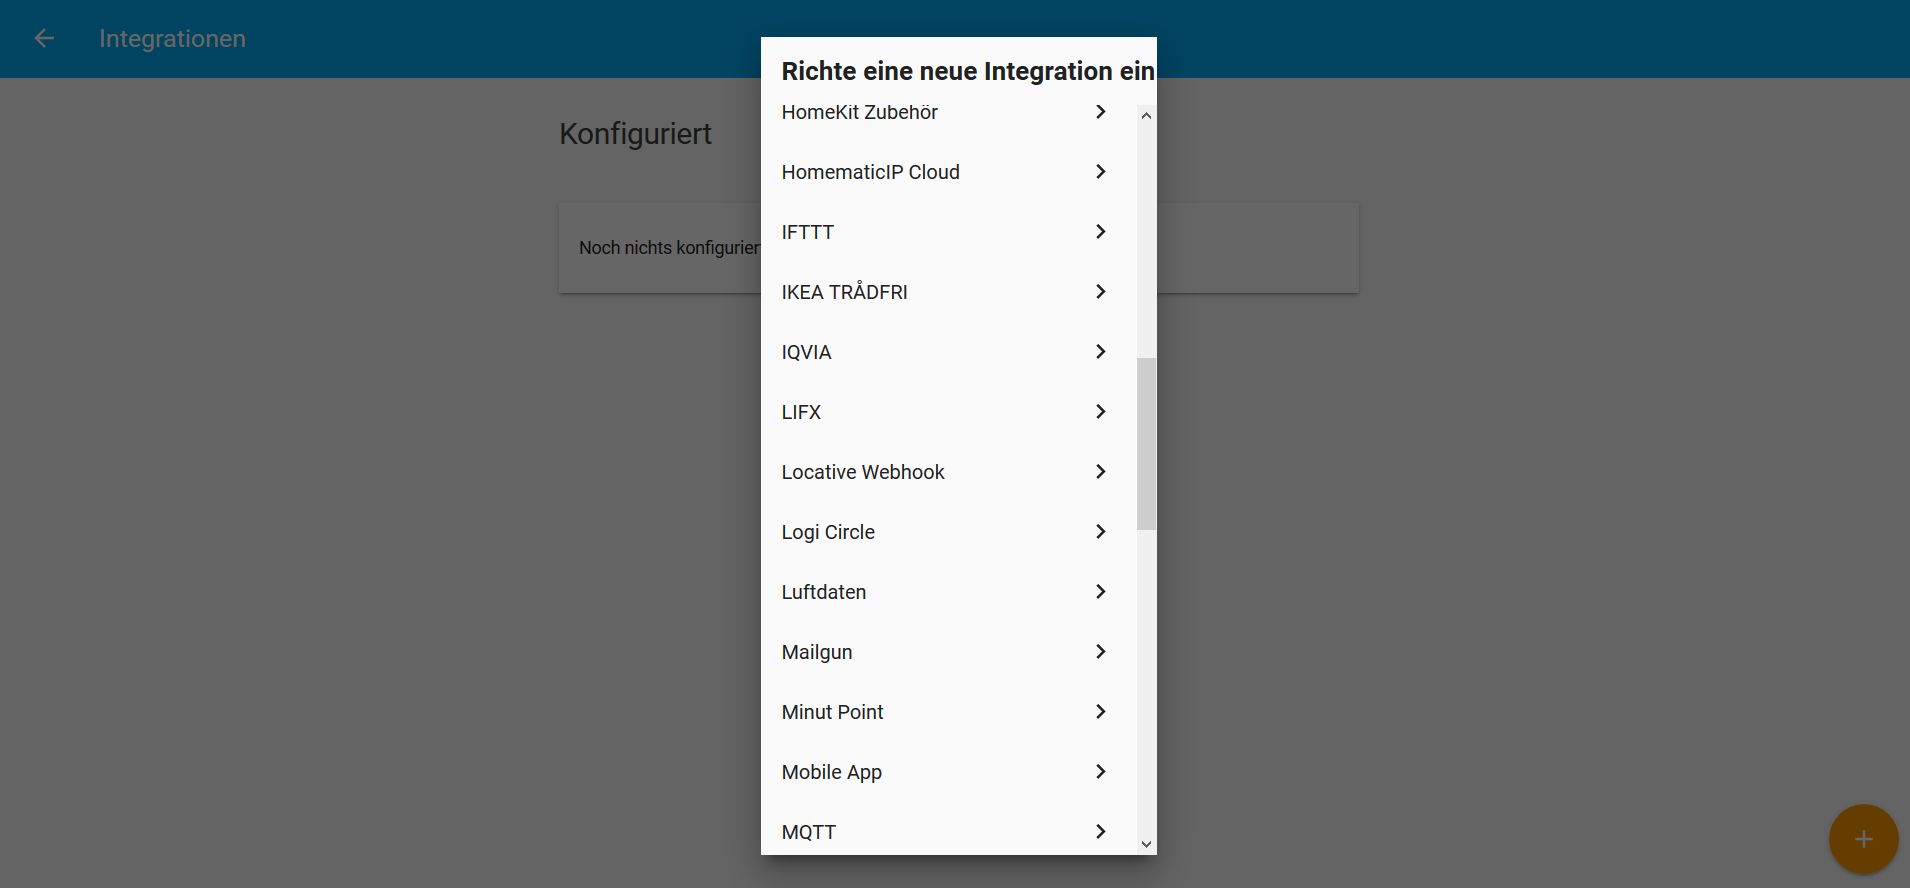Open the Mailgun integration entry
The width and height of the screenshot is (1910, 888).
(x=817, y=652)
